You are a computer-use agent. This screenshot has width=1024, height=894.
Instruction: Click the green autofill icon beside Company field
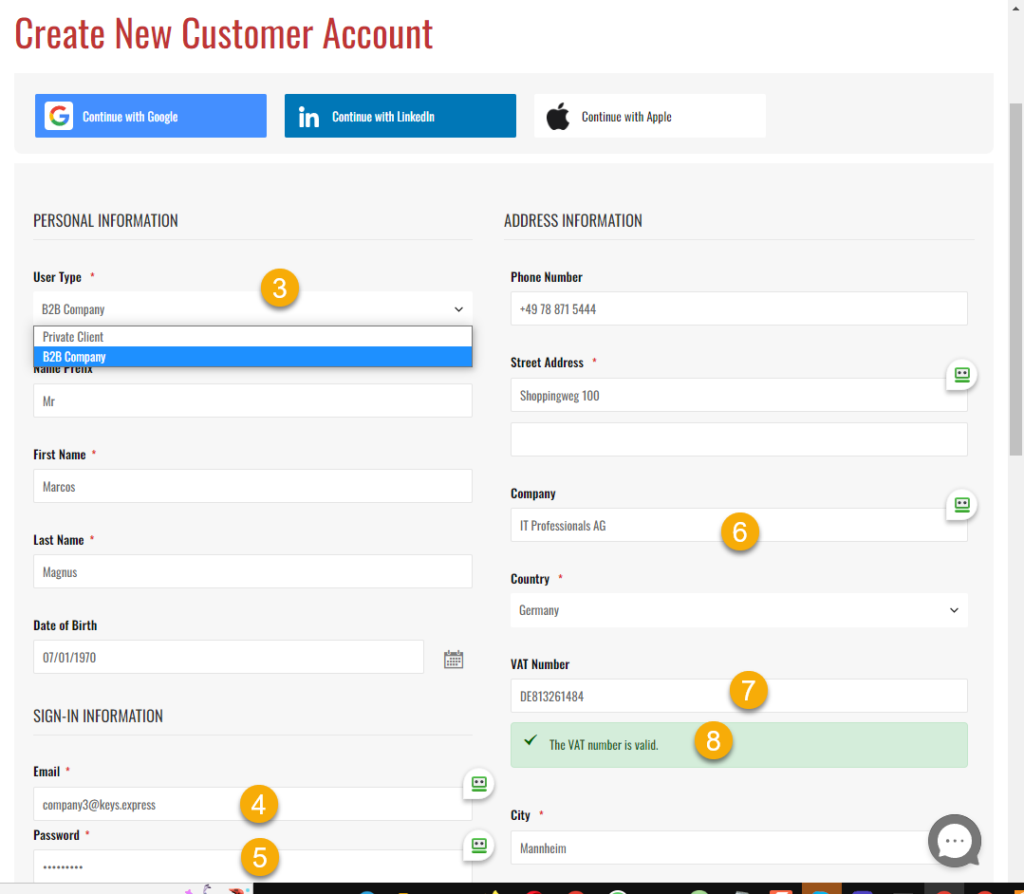point(962,505)
